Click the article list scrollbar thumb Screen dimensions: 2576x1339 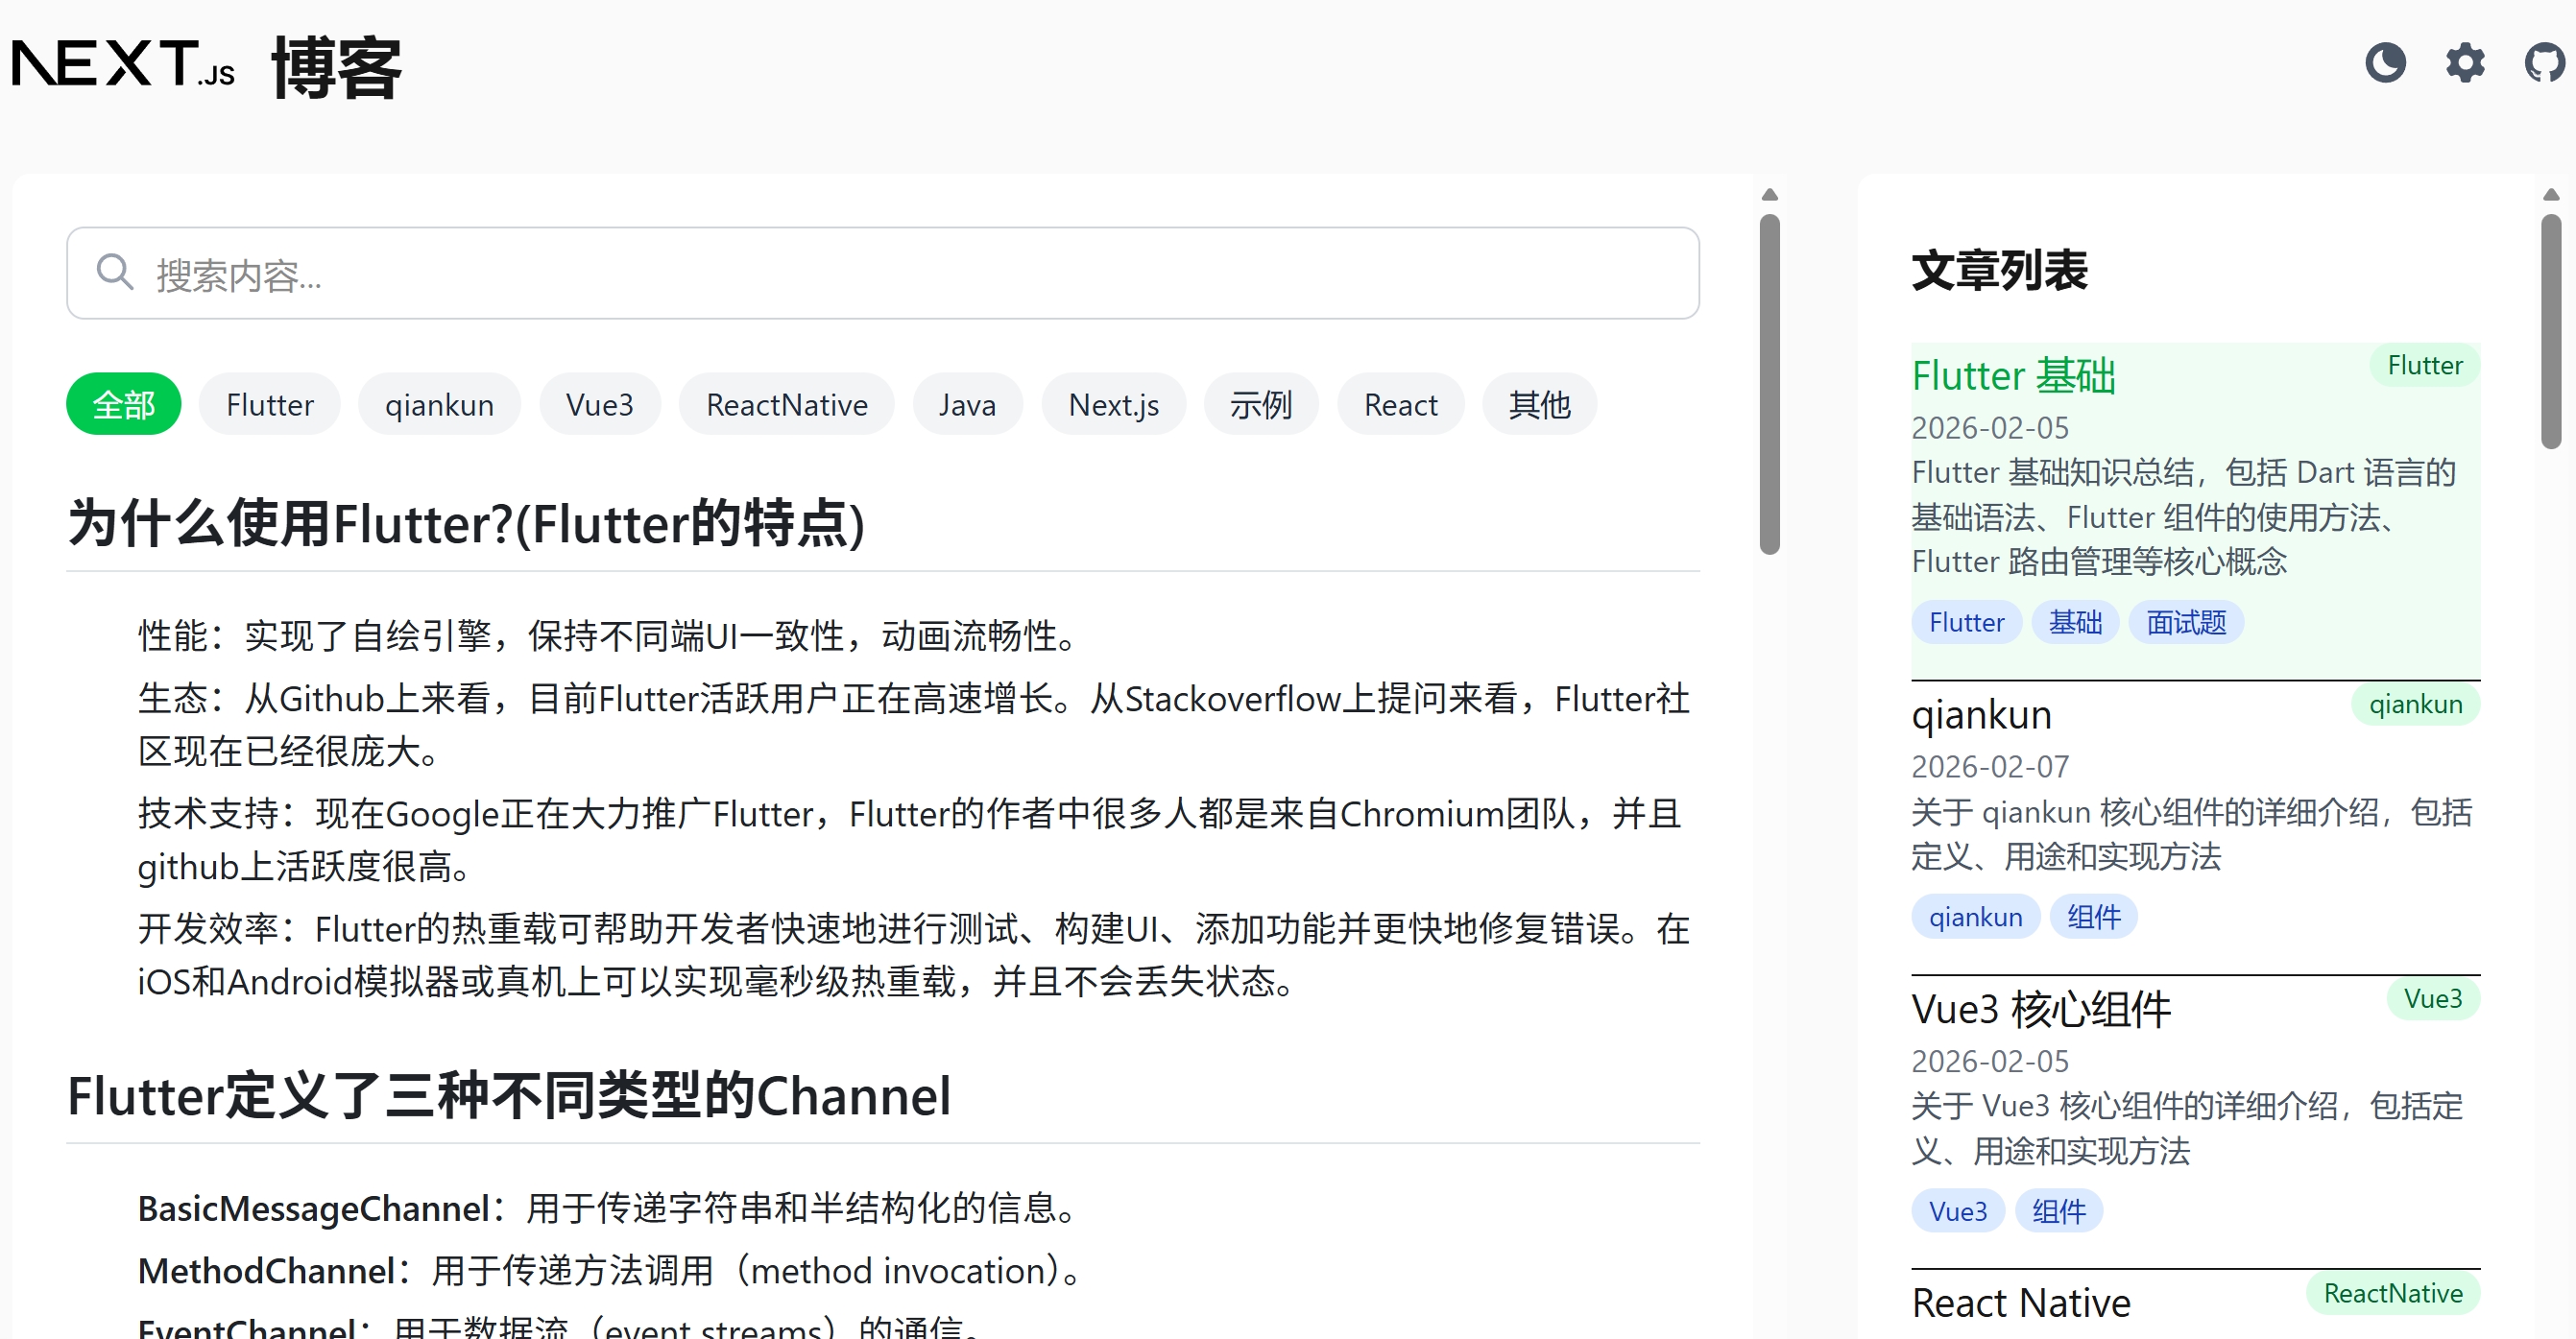[2550, 330]
